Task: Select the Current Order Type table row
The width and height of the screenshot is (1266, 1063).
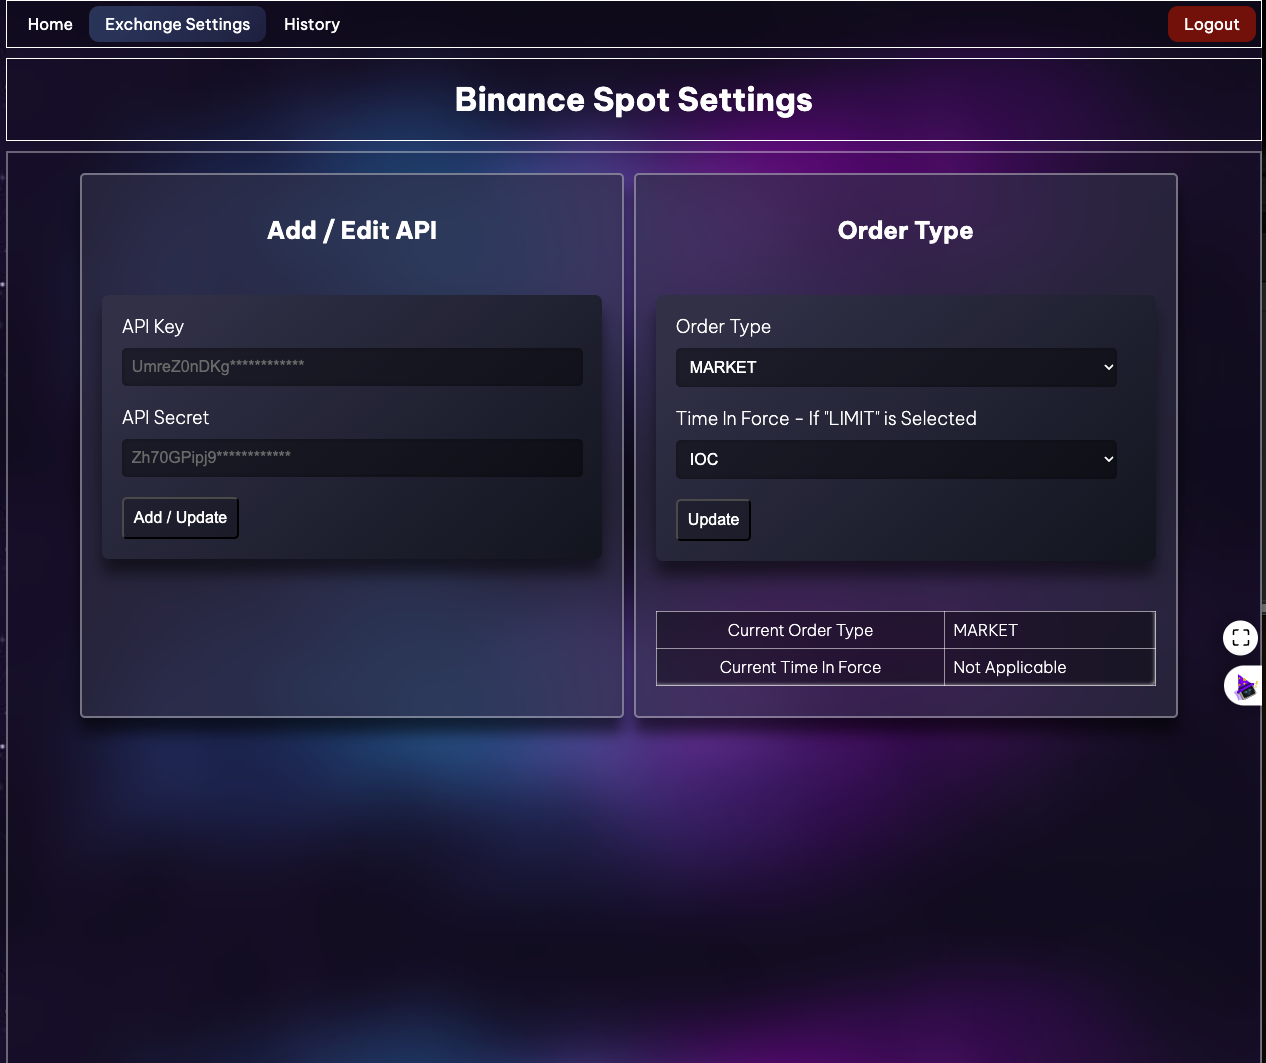Action: pos(800,630)
